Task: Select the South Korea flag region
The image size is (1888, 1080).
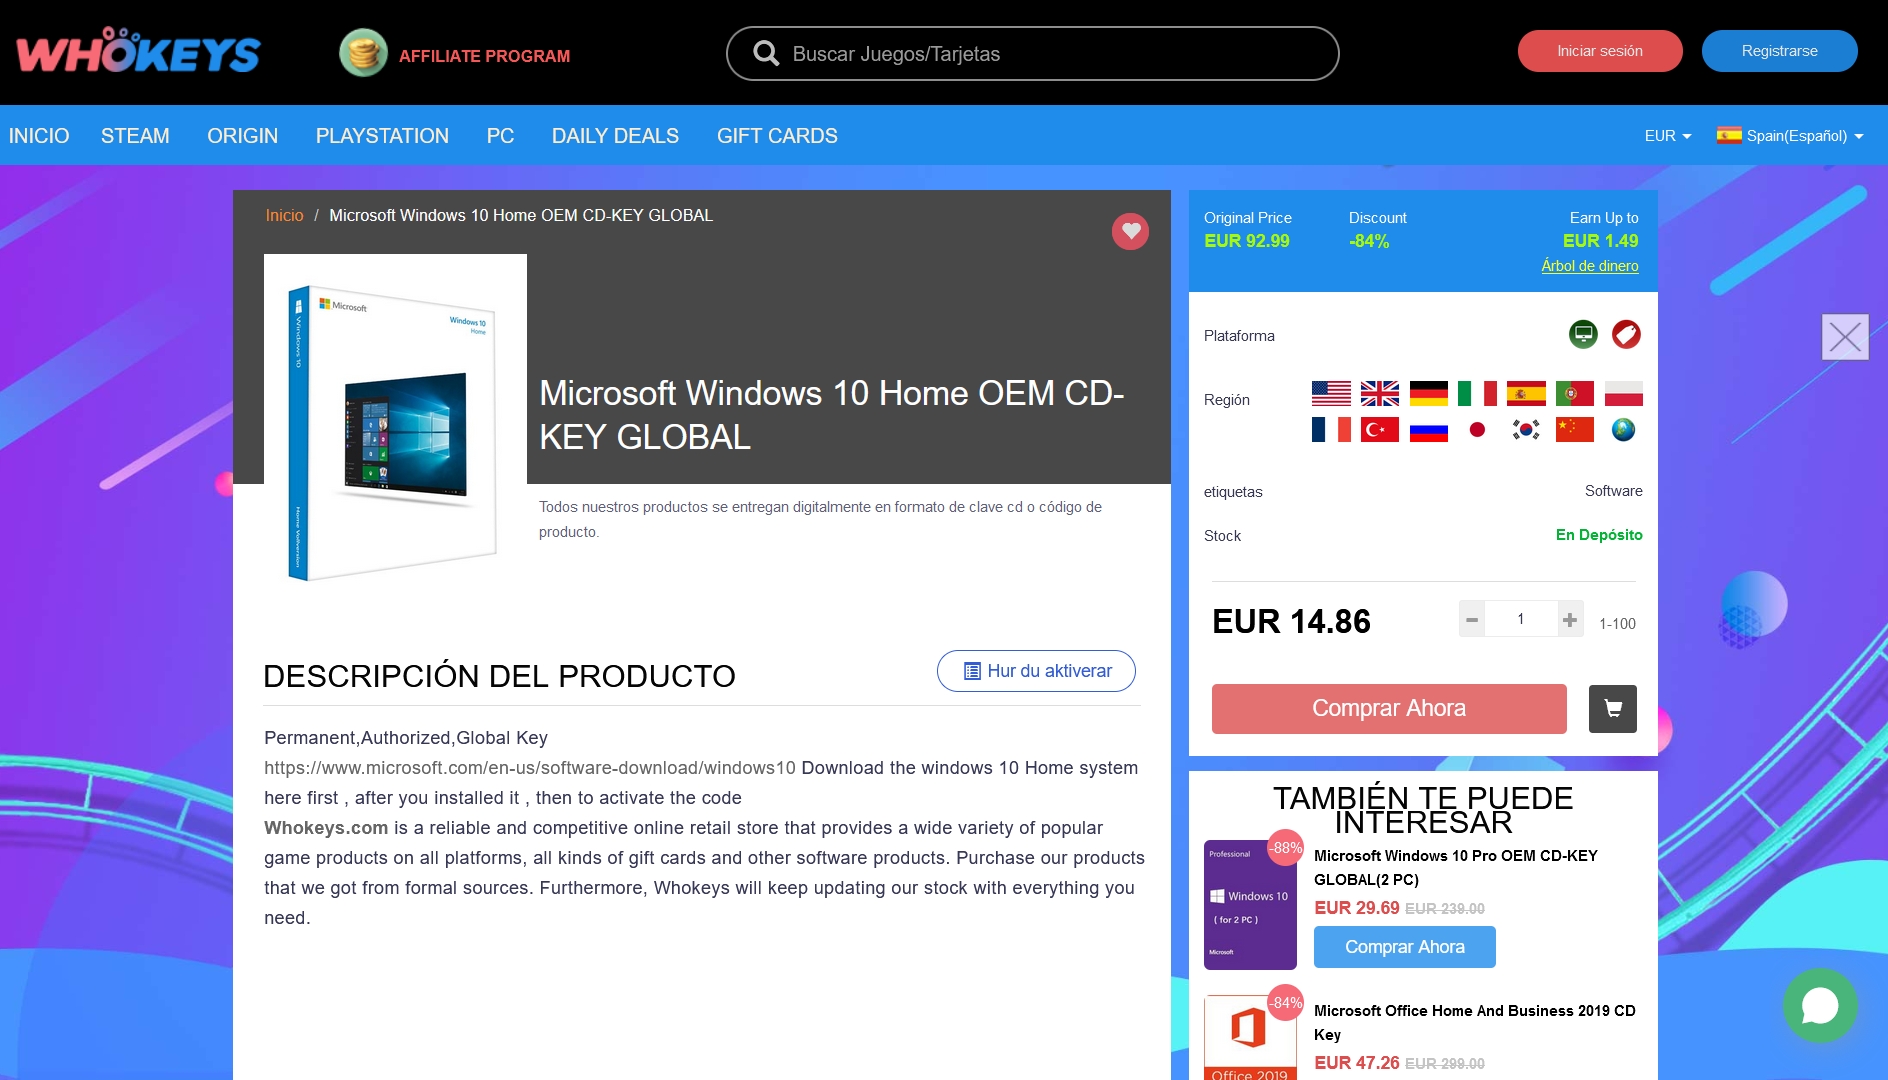Action: point(1526,430)
